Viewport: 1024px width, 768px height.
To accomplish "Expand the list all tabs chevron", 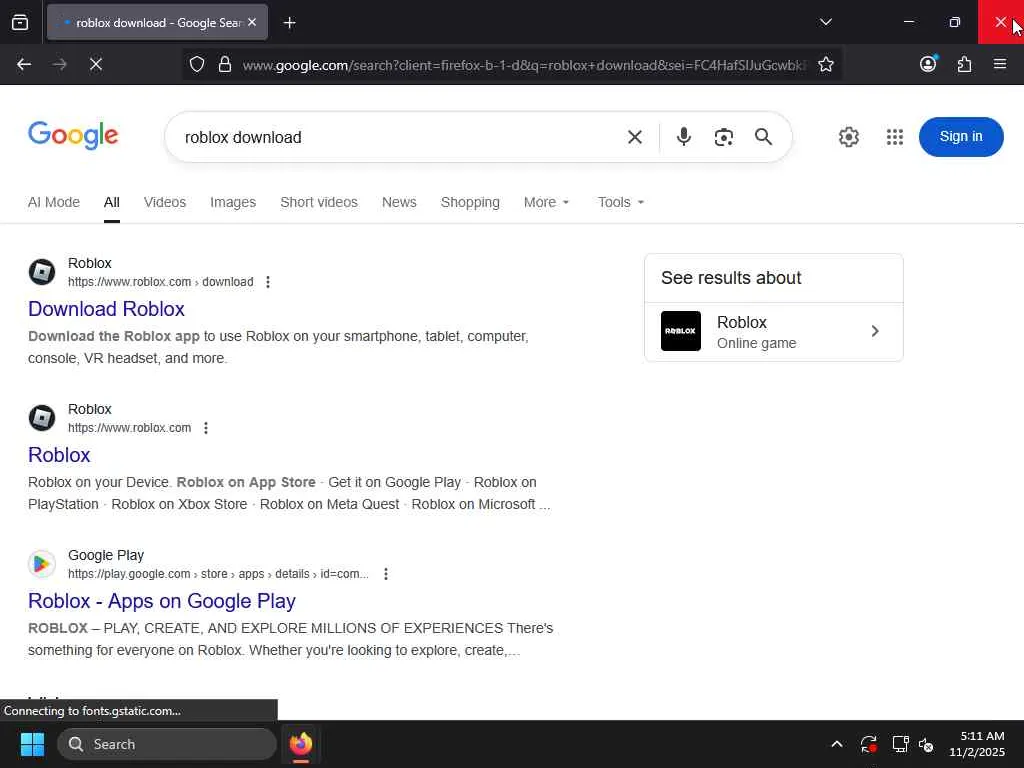I will (825, 22).
